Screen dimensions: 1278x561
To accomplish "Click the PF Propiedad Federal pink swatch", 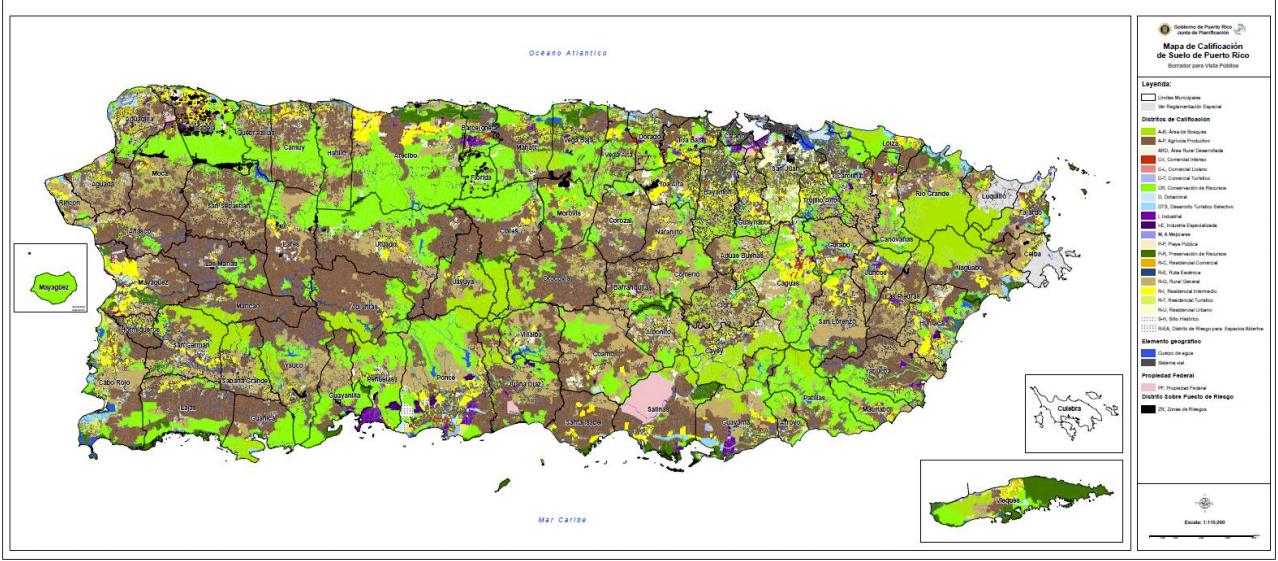I will coord(1148,387).
